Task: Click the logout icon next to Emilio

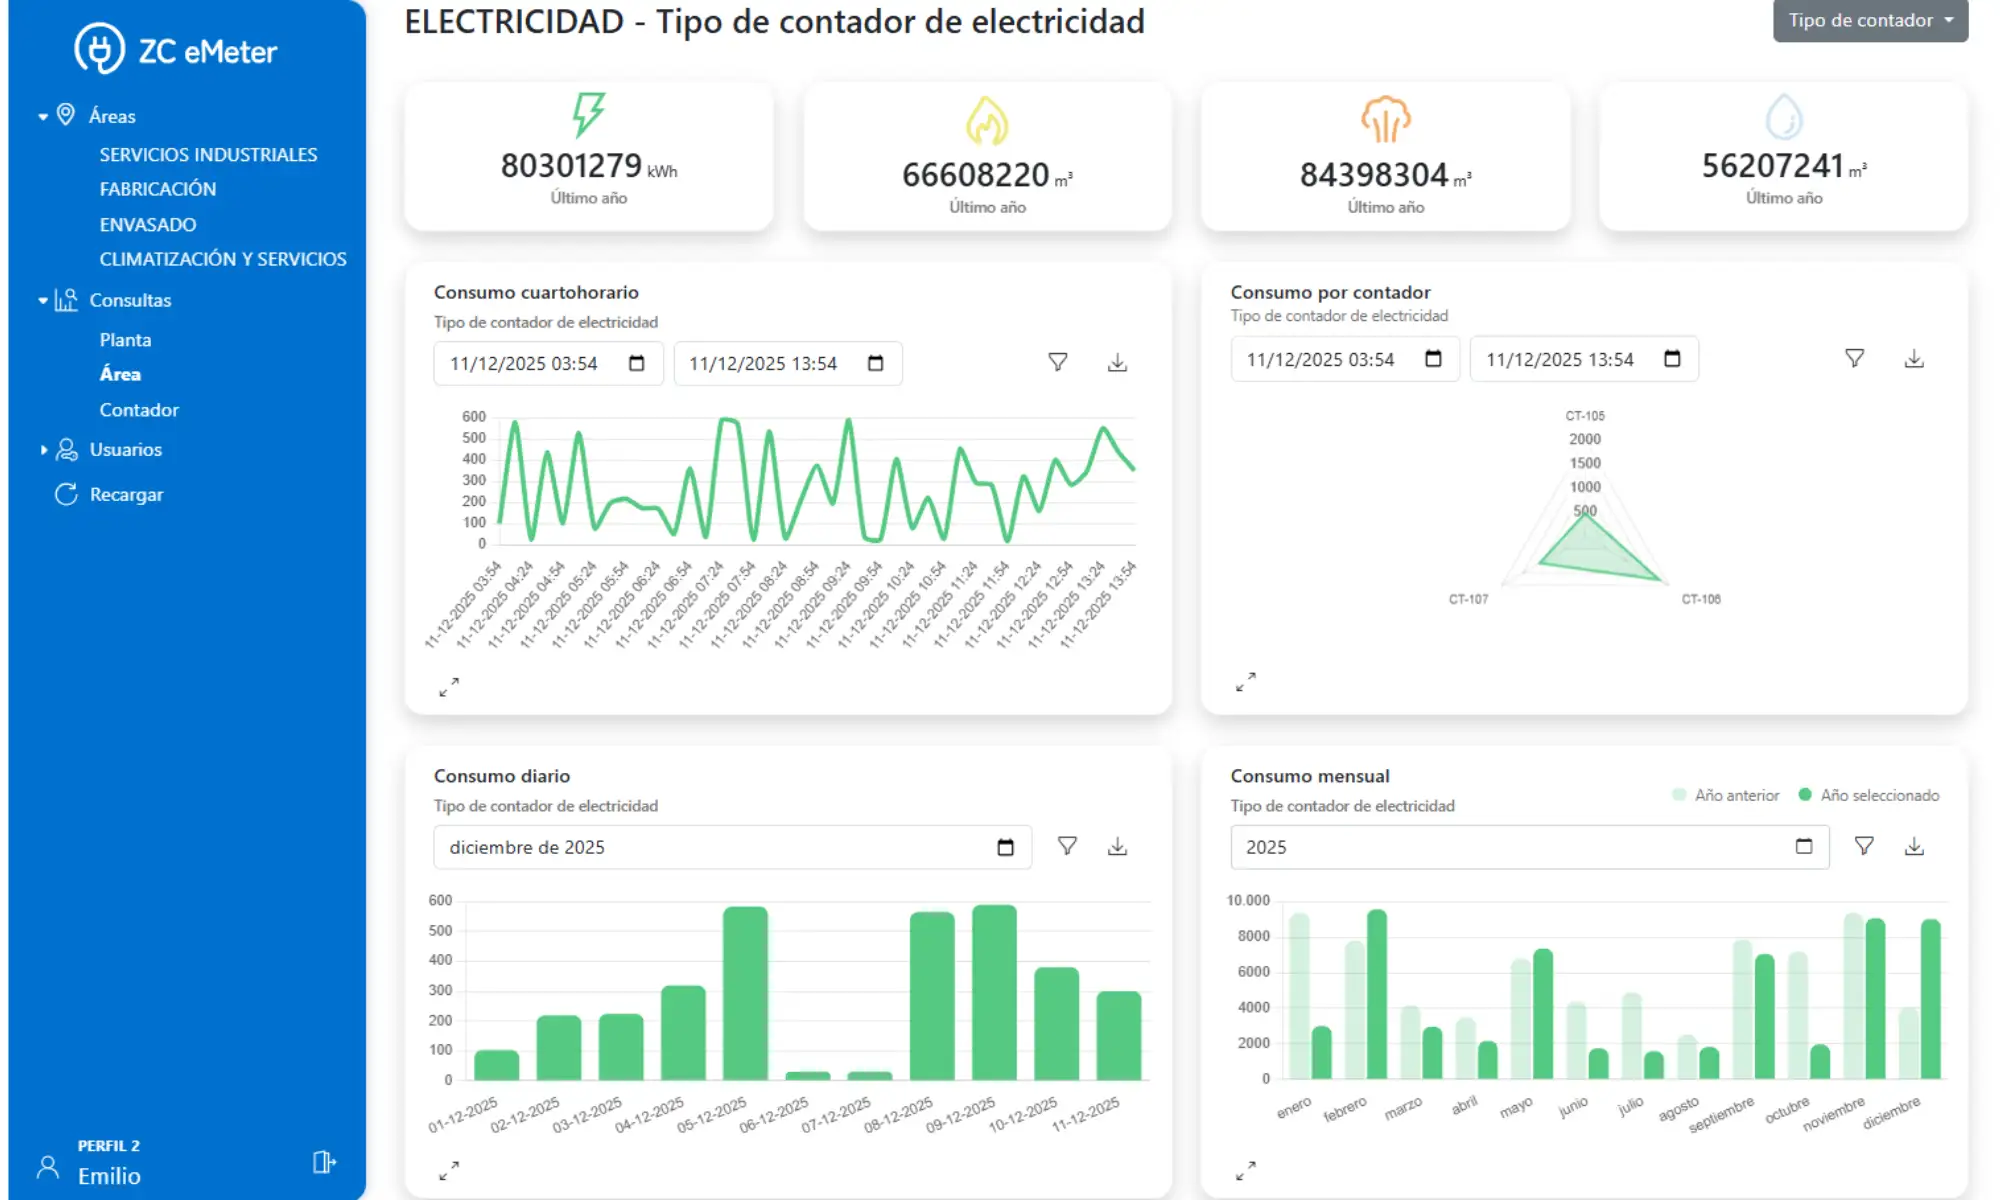Action: [x=324, y=1162]
